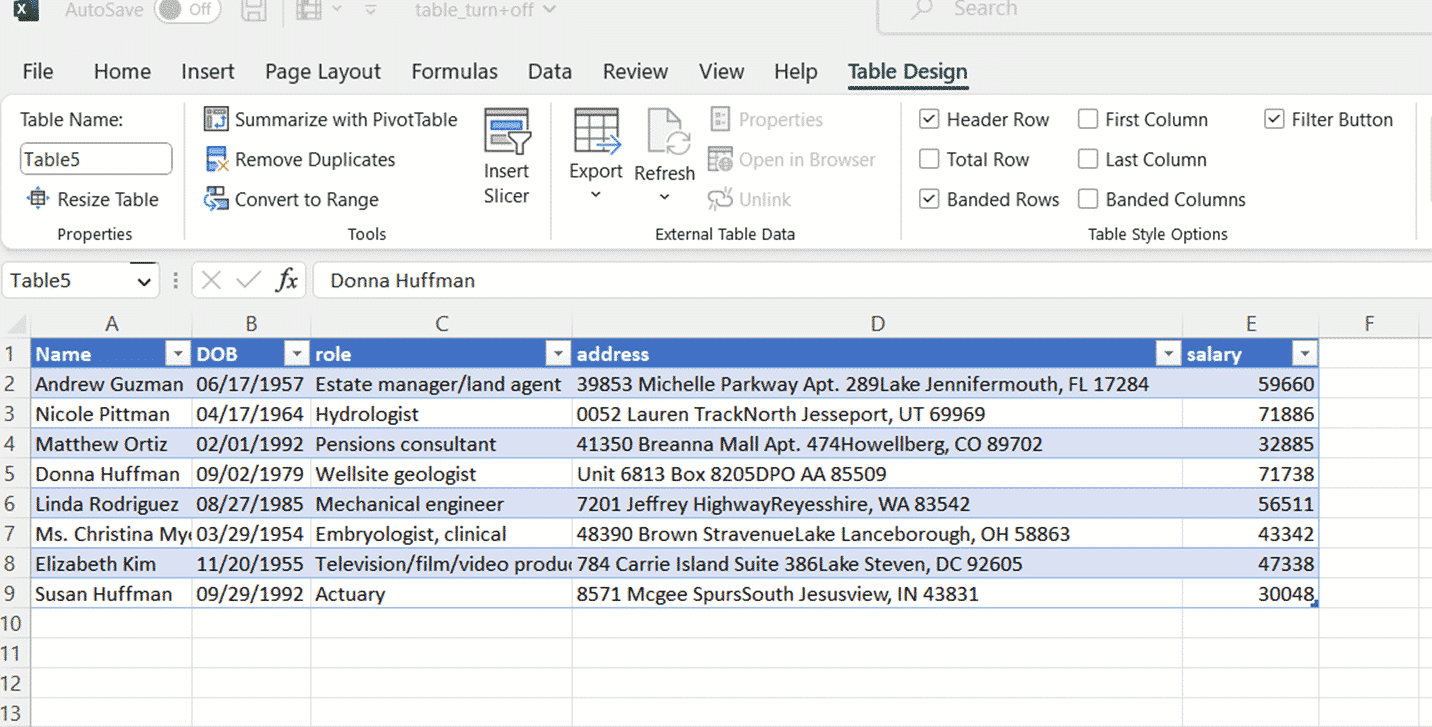The width and height of the screenshot is (1432, 727).
Task: Open the Insert Function (fx) dialog
Action: click(x=287, y=281)
